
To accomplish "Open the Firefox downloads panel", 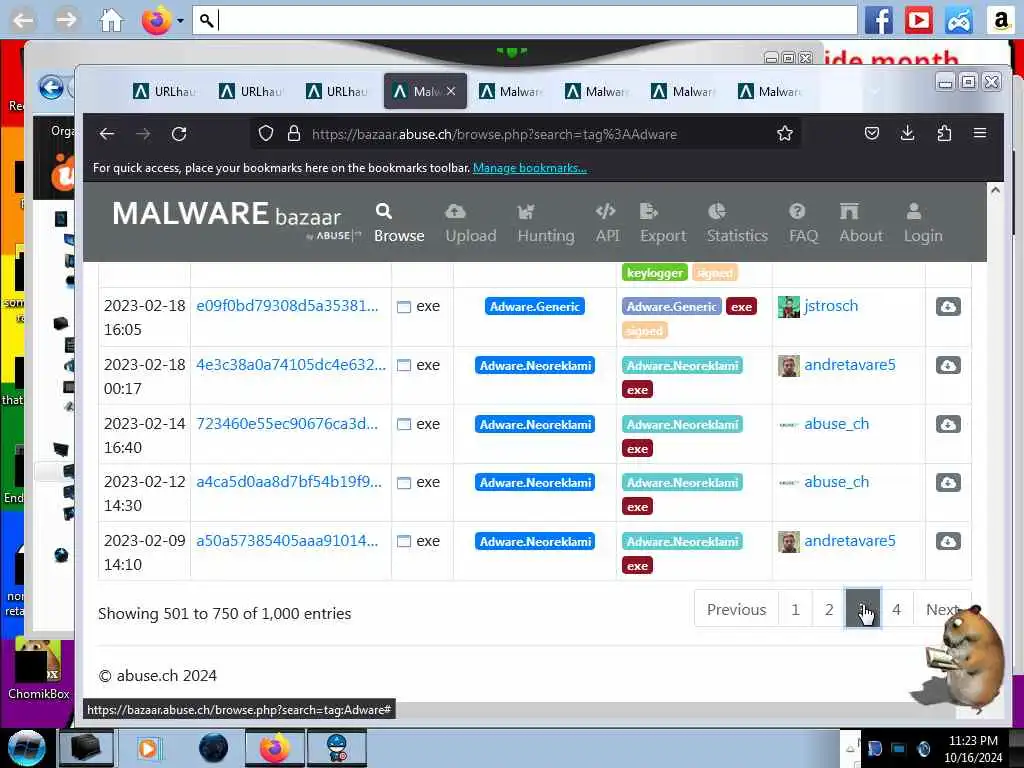I will point(908,134).
